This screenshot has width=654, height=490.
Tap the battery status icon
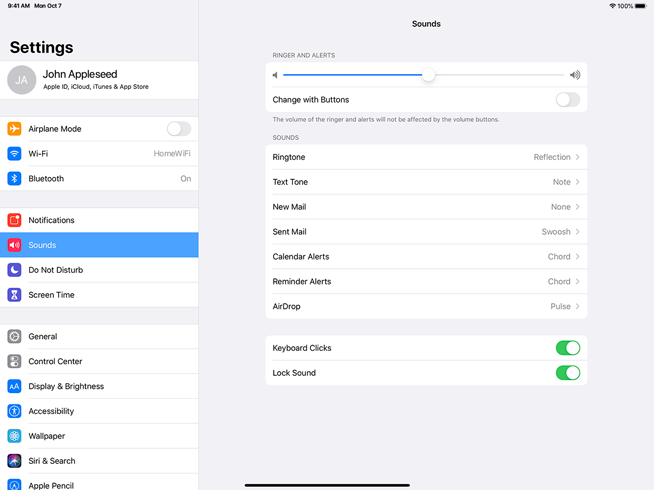(x=641, y=6)
